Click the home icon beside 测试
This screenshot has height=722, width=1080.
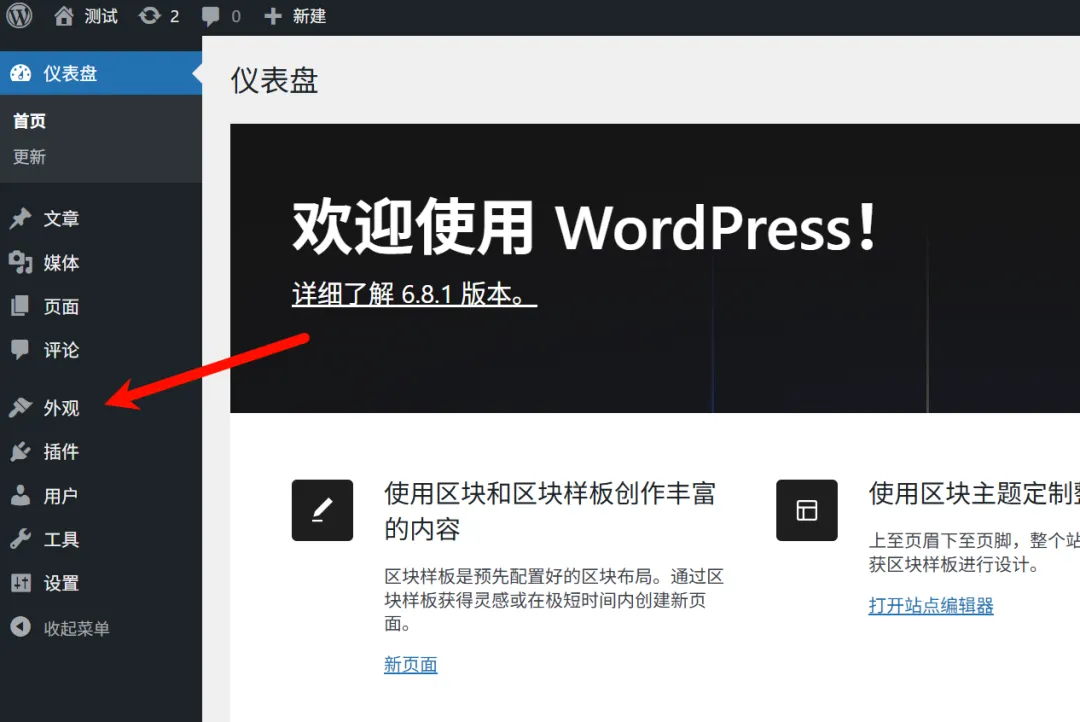coord(64,16)
